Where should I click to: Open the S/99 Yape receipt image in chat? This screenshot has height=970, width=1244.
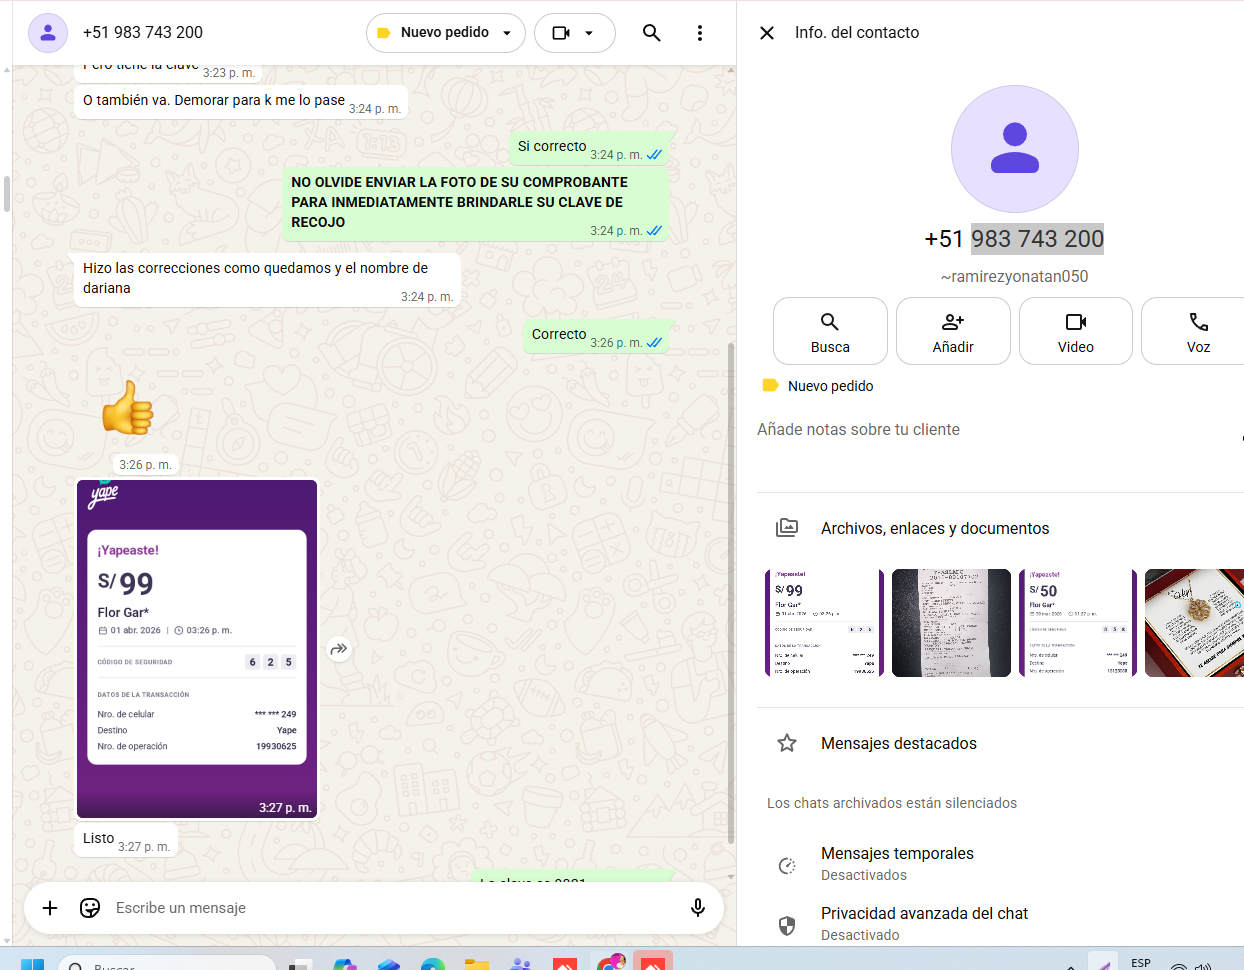click(197, 648)
